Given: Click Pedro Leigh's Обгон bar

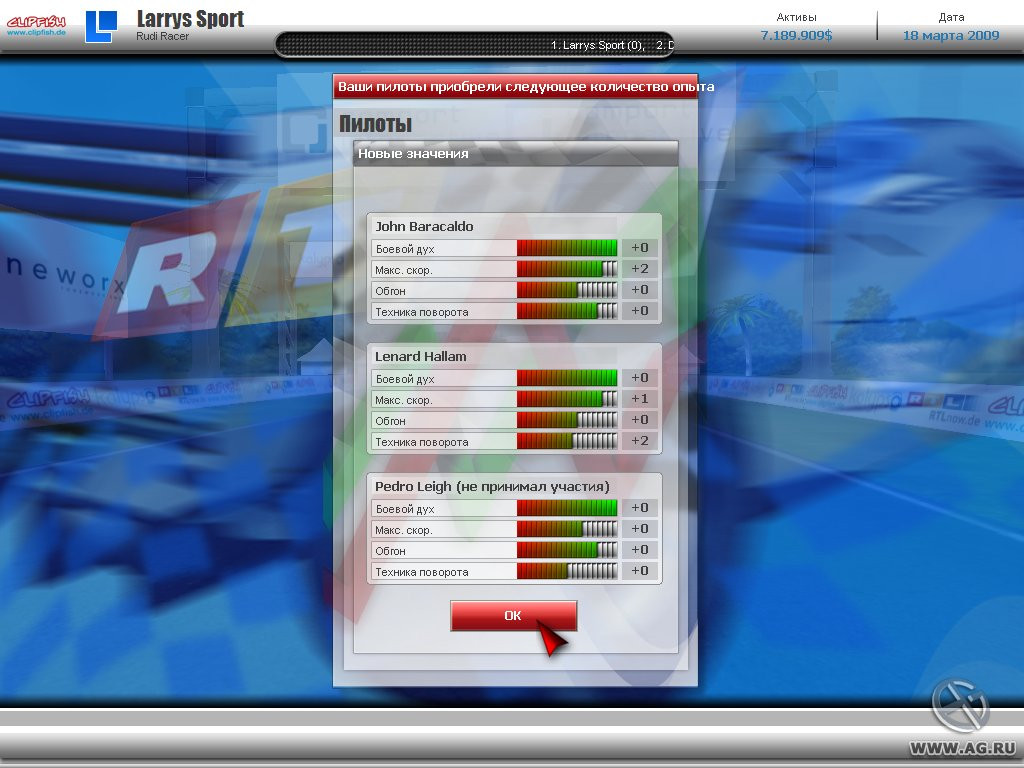Looking at the screenshot, I should click(x=567, y=550).
